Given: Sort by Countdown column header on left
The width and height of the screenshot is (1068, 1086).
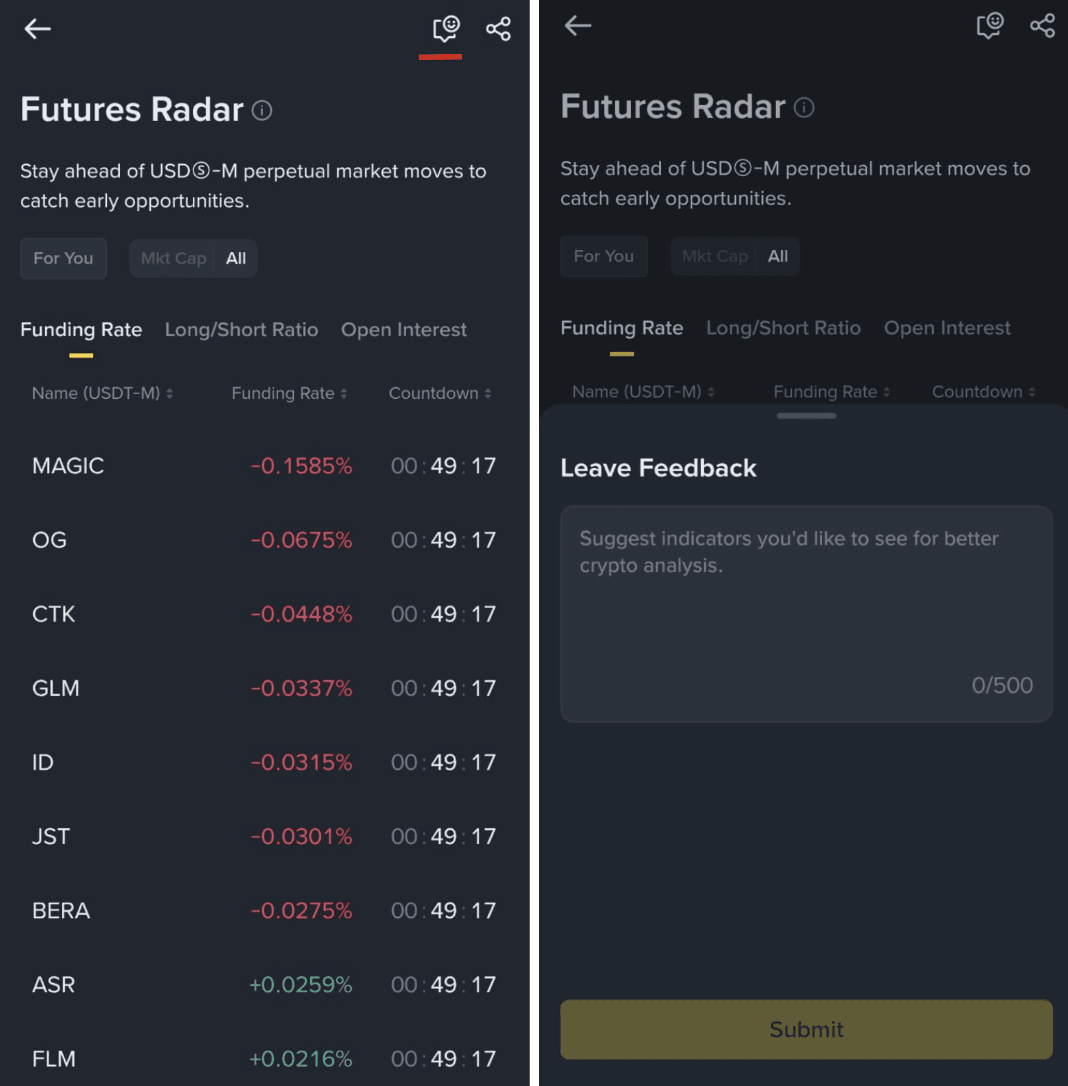Looking at the screenshot, I should click(440, 393).
